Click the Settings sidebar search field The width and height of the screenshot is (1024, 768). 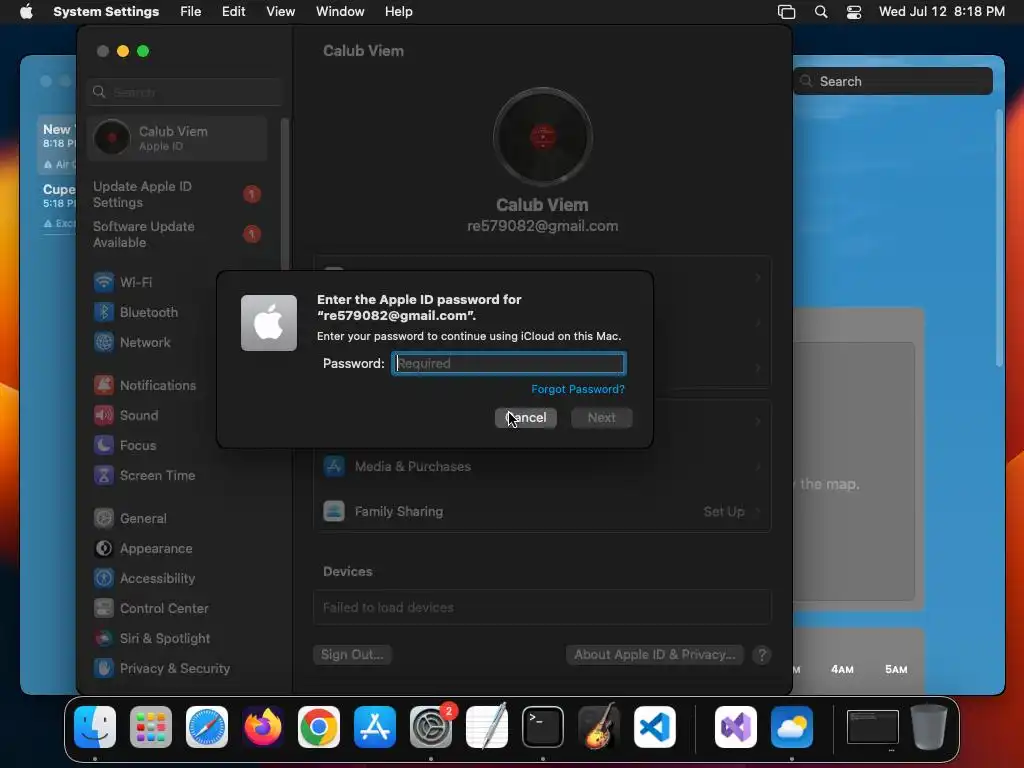(x=185, y=92)
